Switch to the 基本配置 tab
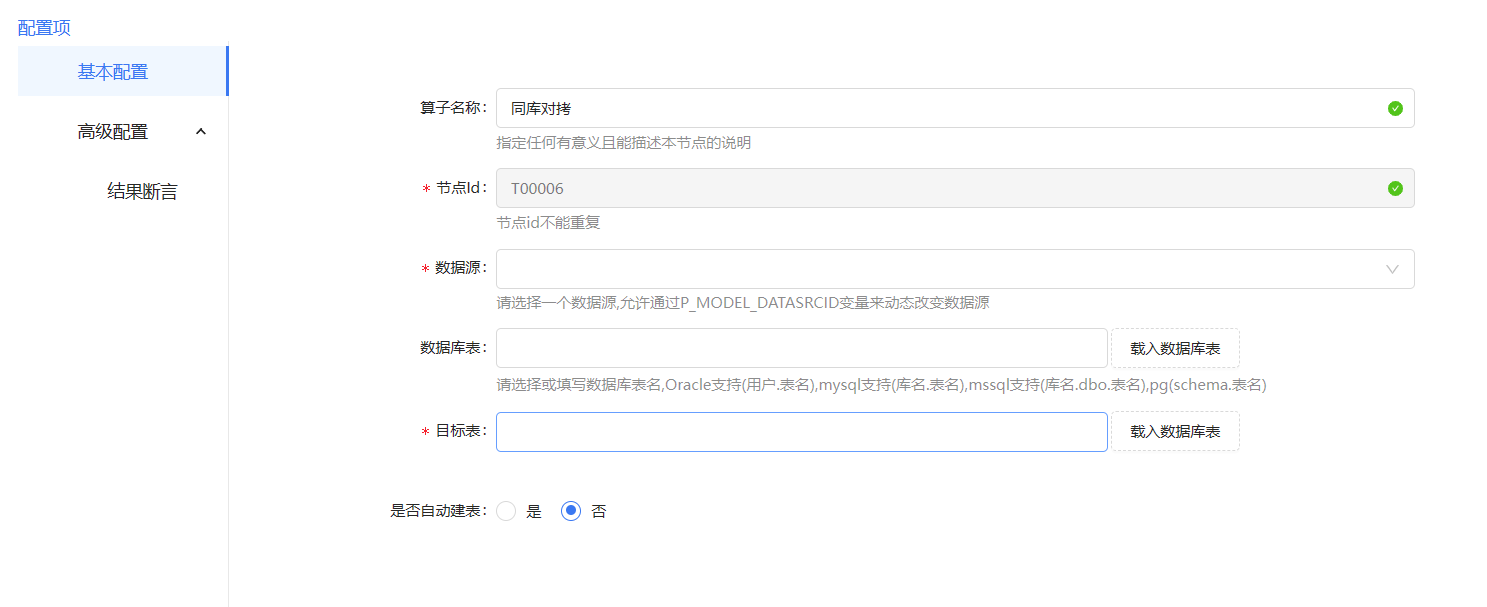 coord(113,71)
